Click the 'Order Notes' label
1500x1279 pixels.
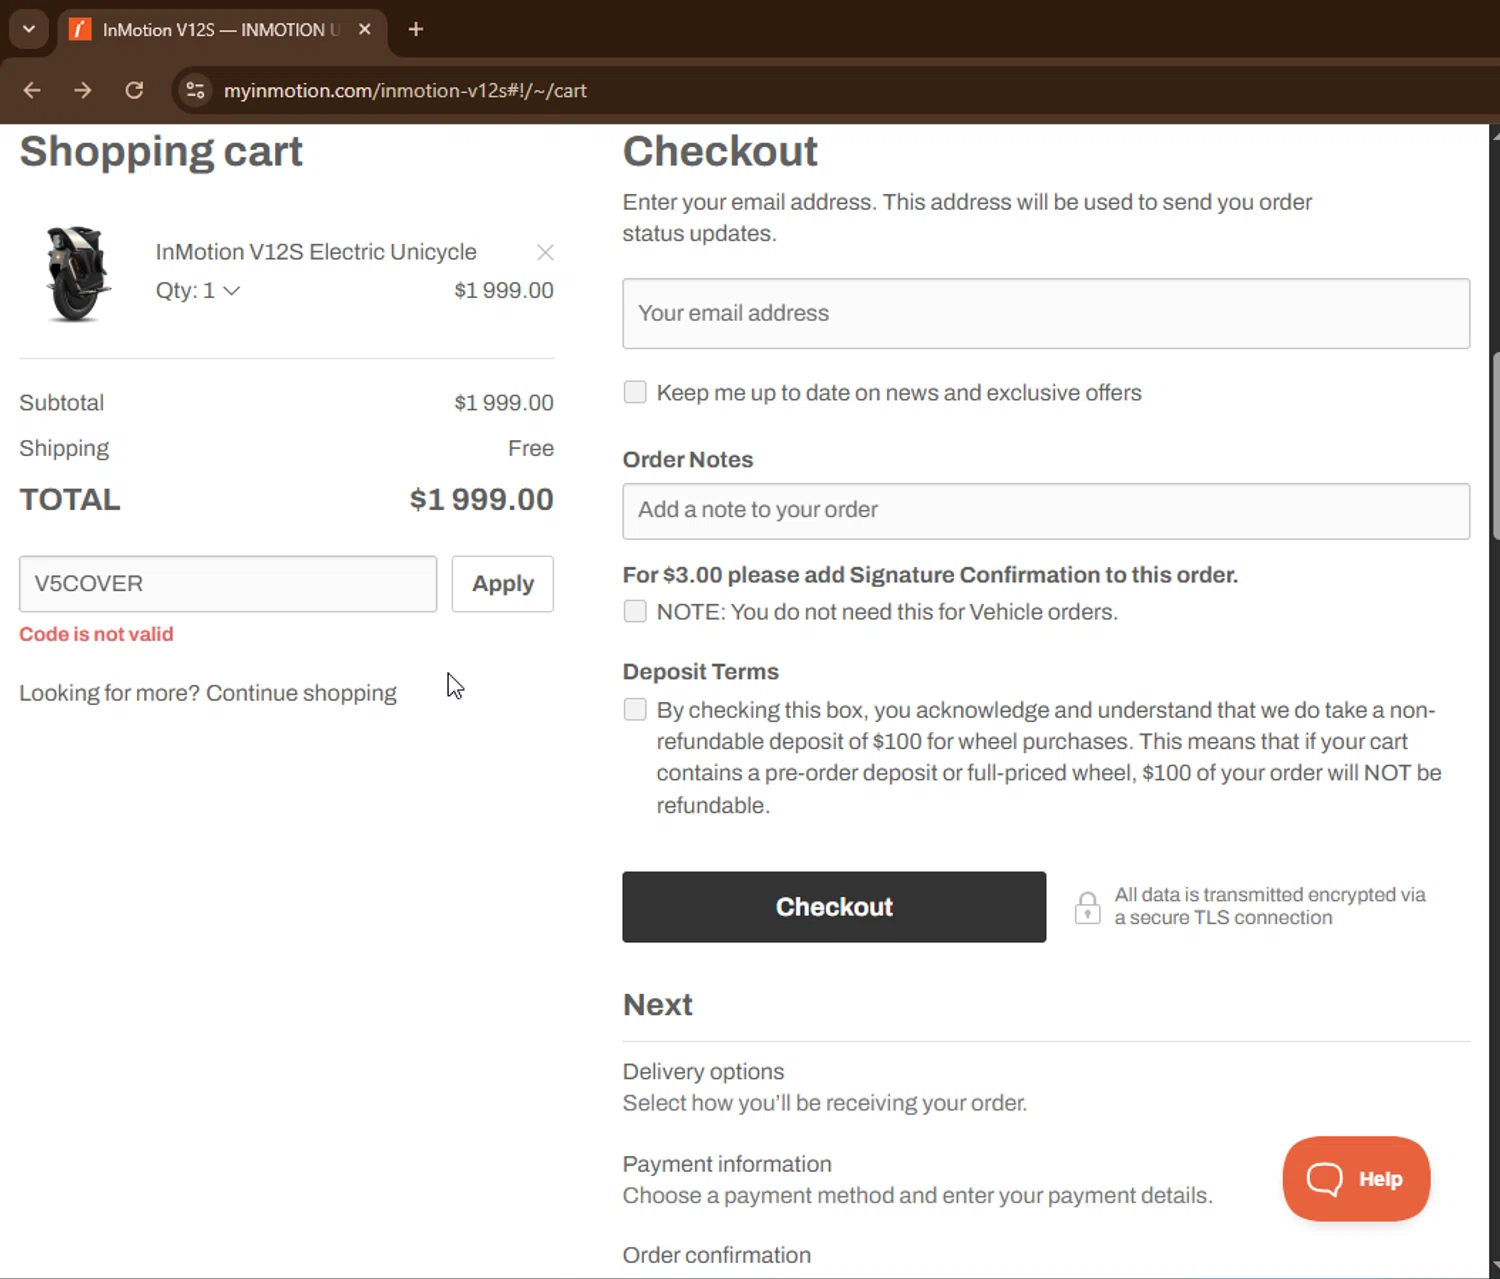688,459
